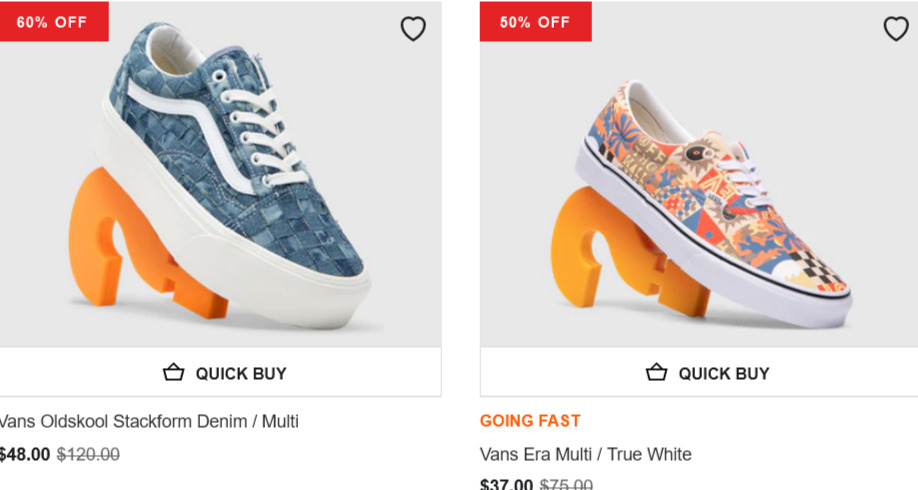This screenshot has height=490, width=918.
Task: Tap the heart icon on Vans Era Multi
Action: click(896, 29)
